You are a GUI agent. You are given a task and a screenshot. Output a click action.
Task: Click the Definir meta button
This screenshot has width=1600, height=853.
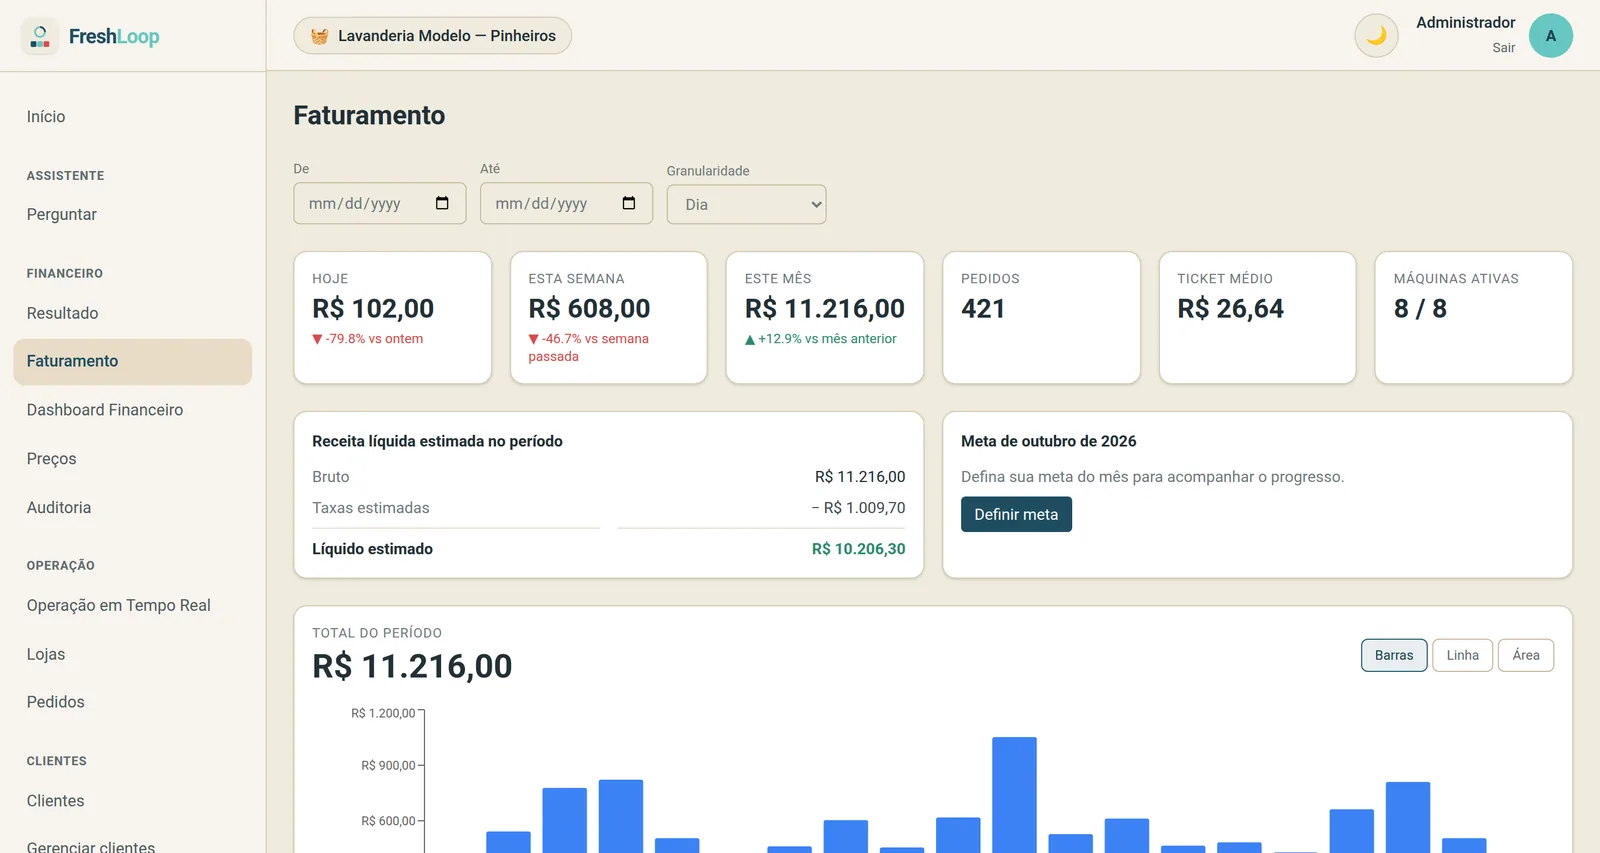click(x=1016, y=514)
